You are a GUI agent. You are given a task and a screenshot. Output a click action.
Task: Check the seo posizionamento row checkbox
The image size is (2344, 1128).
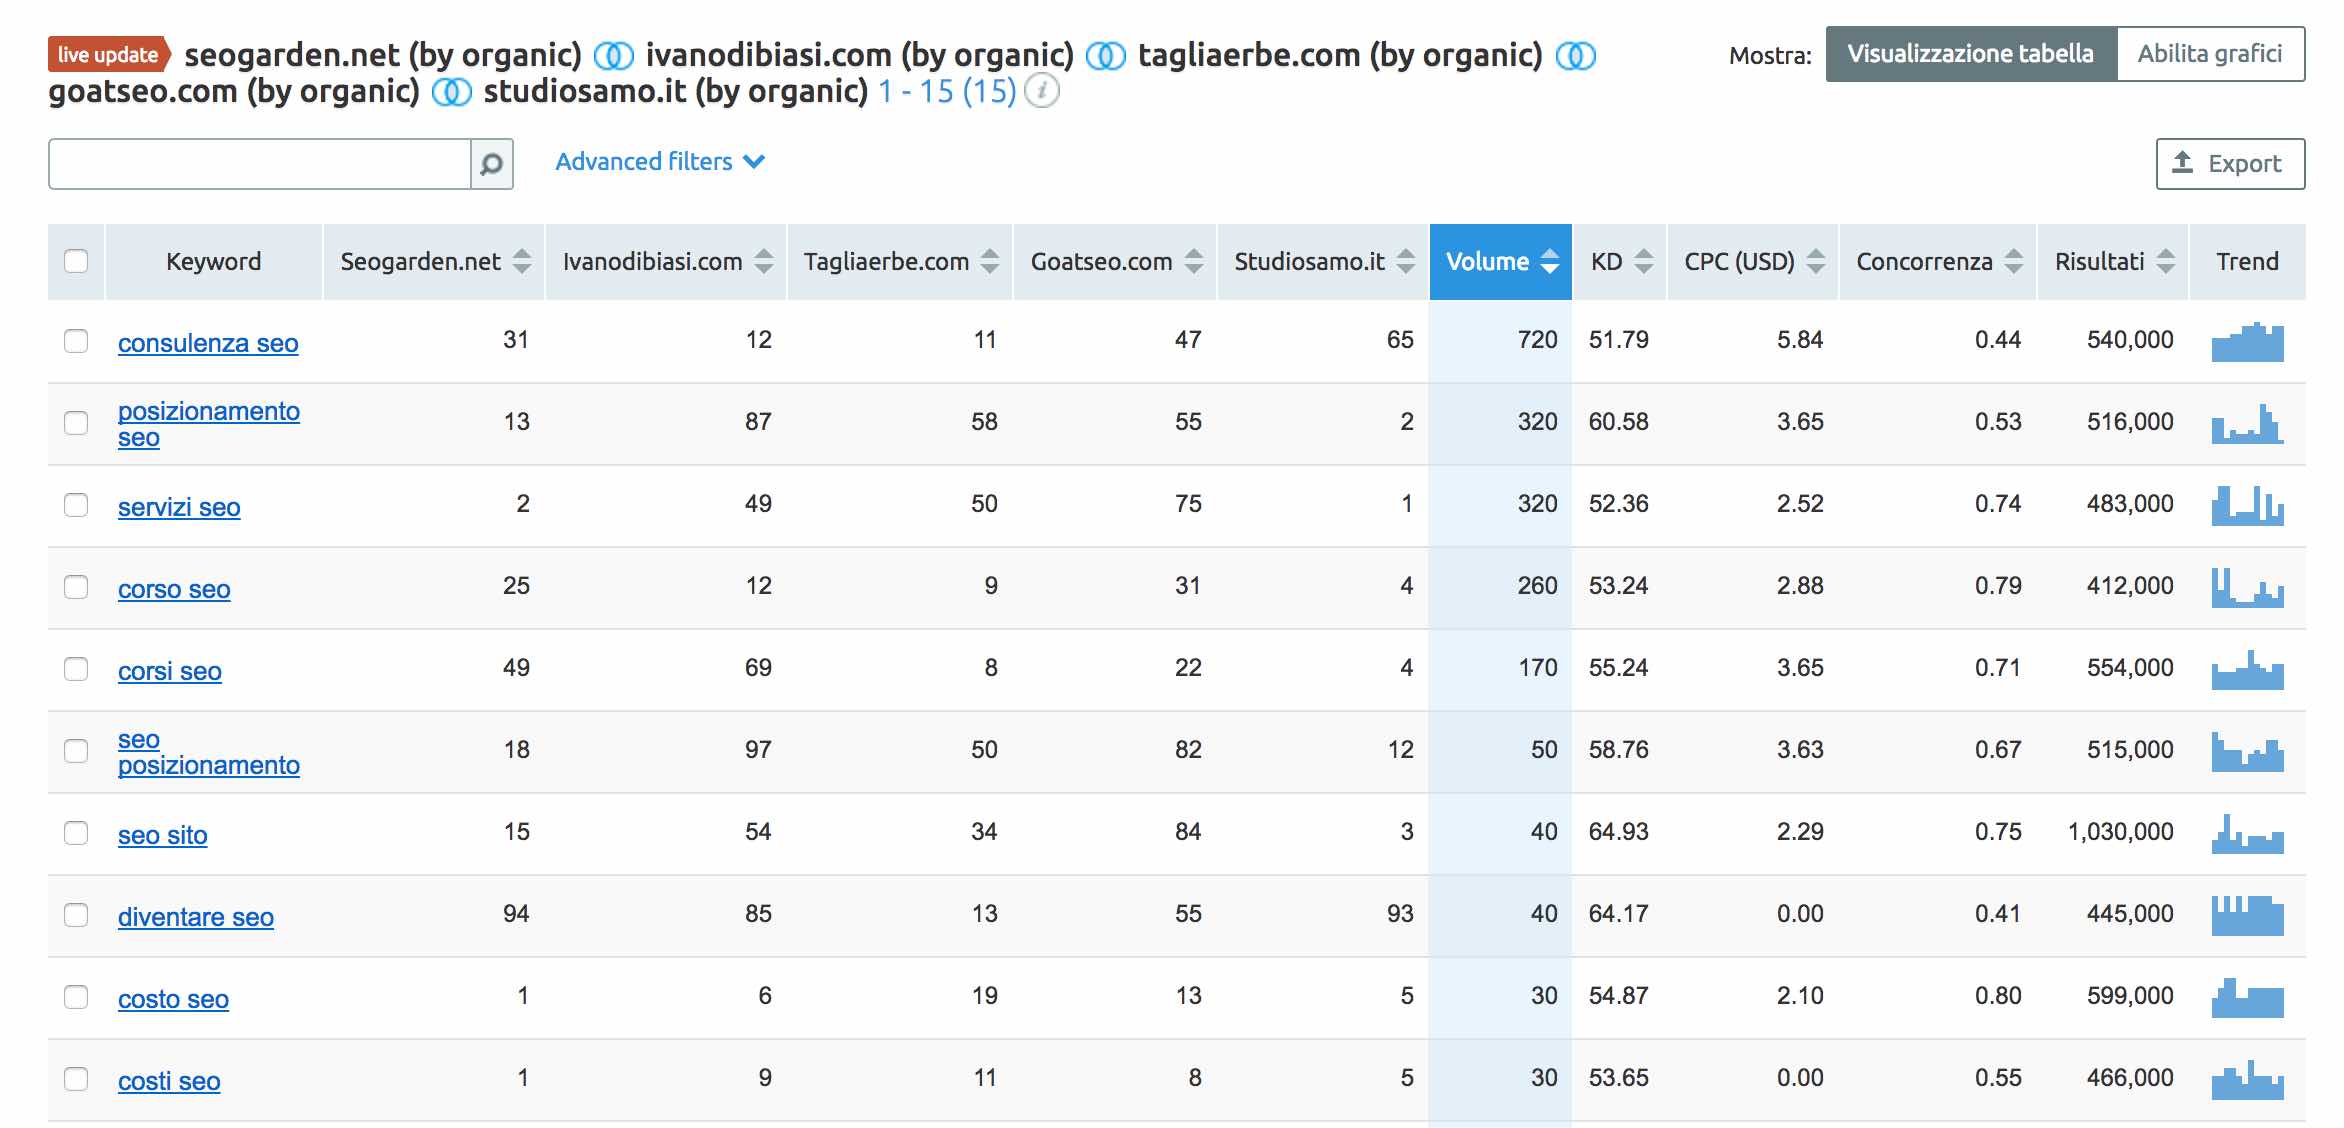point(76,751)
